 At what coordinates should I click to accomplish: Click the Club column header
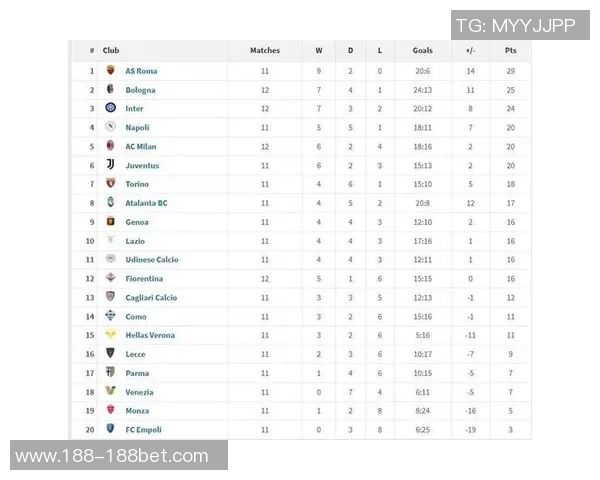tap(111, 50)
